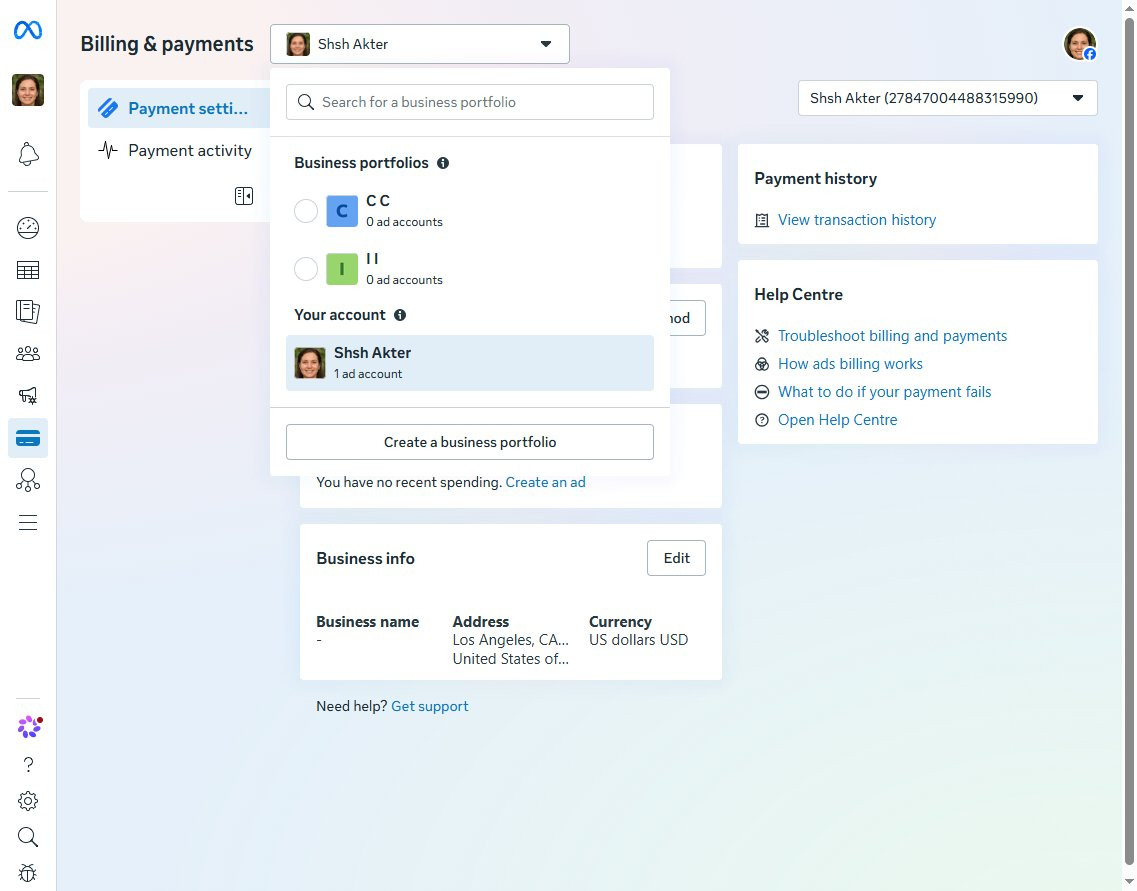Screen dimensions: 1137x891
Task: Open the Ads Manager table icon
Action: coord(28,270)
